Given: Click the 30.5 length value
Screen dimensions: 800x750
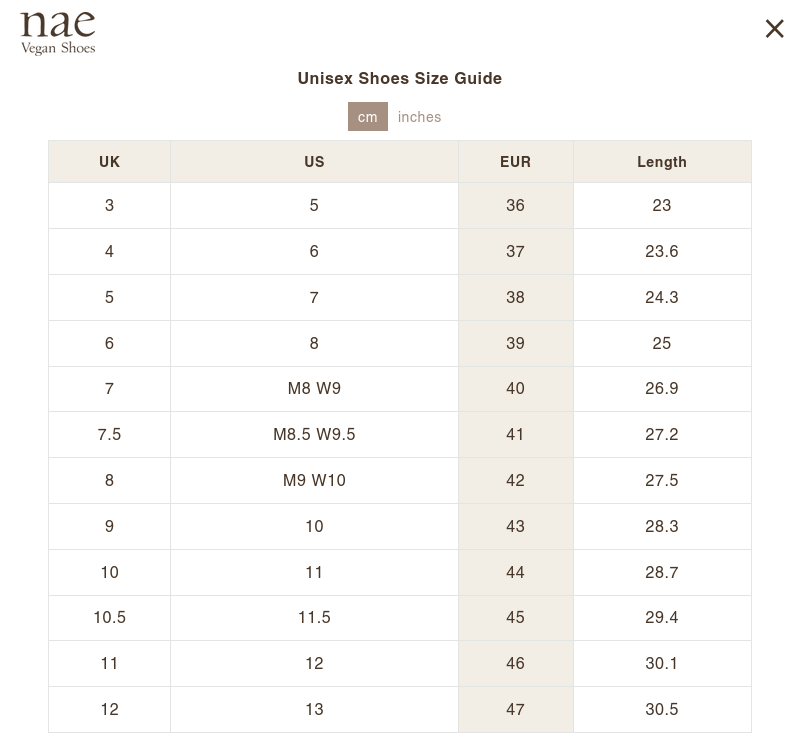Looking at the screenshot, I should [661, 710].
